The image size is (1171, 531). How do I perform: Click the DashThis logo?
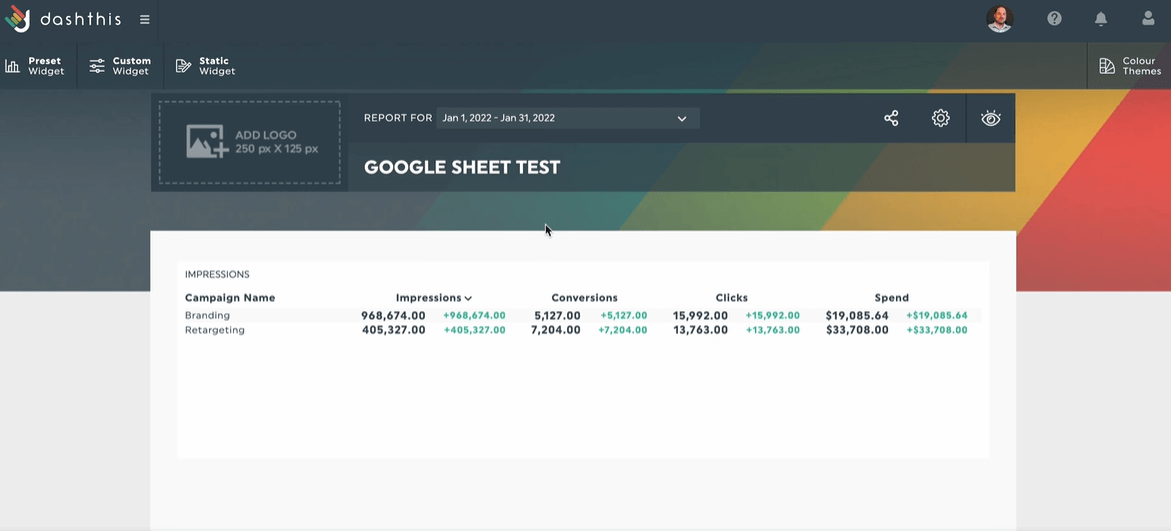[x=63, y=19]
